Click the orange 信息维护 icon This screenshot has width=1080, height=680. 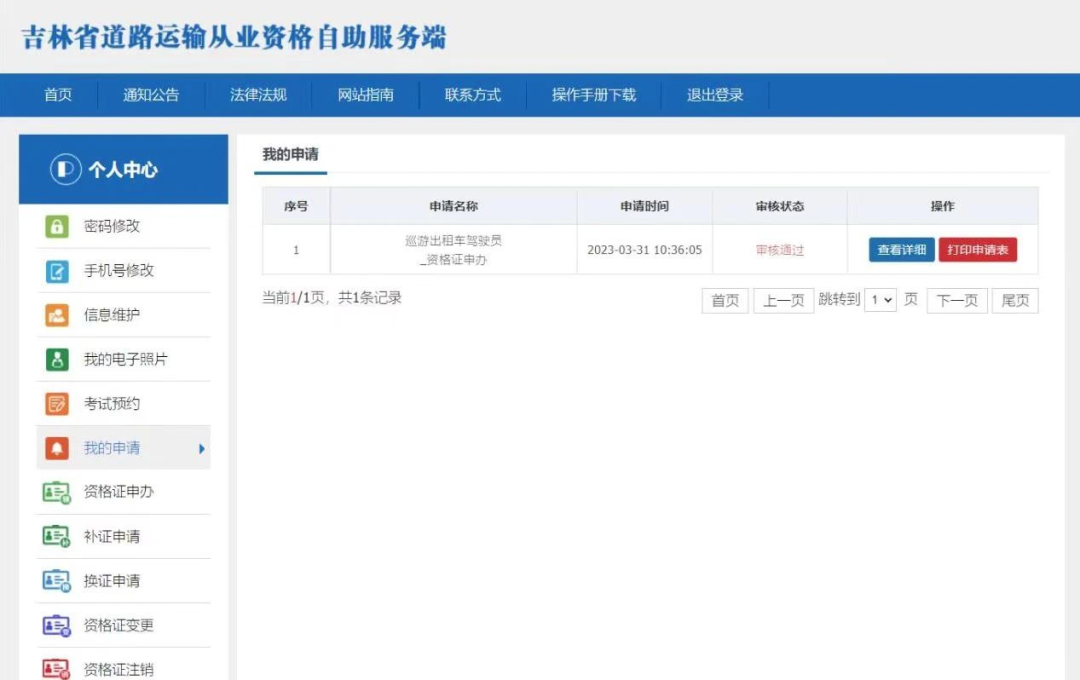point(57,315)
